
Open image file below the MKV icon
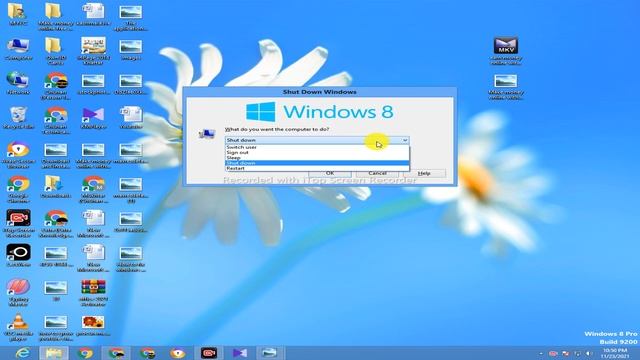pos(506,87)
